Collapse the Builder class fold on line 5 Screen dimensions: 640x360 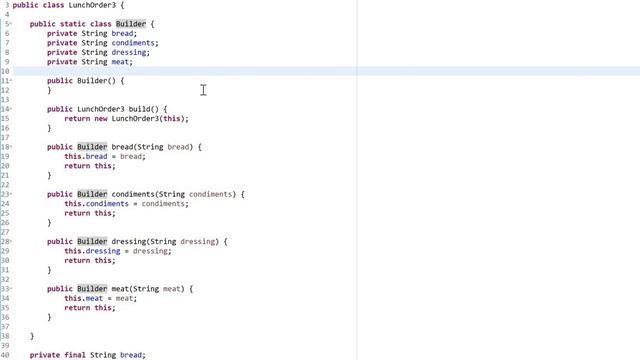[11, 24]
